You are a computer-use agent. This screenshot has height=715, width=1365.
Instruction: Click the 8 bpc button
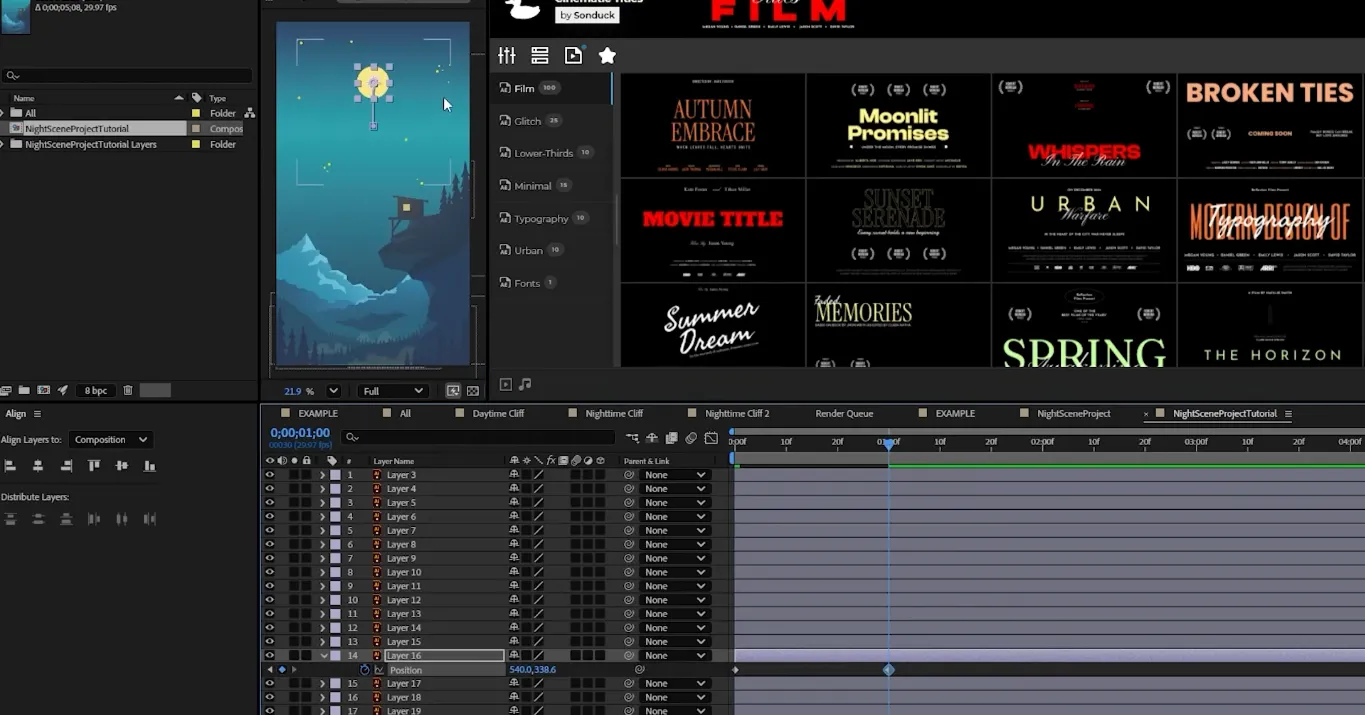click(x=95, y=390)
